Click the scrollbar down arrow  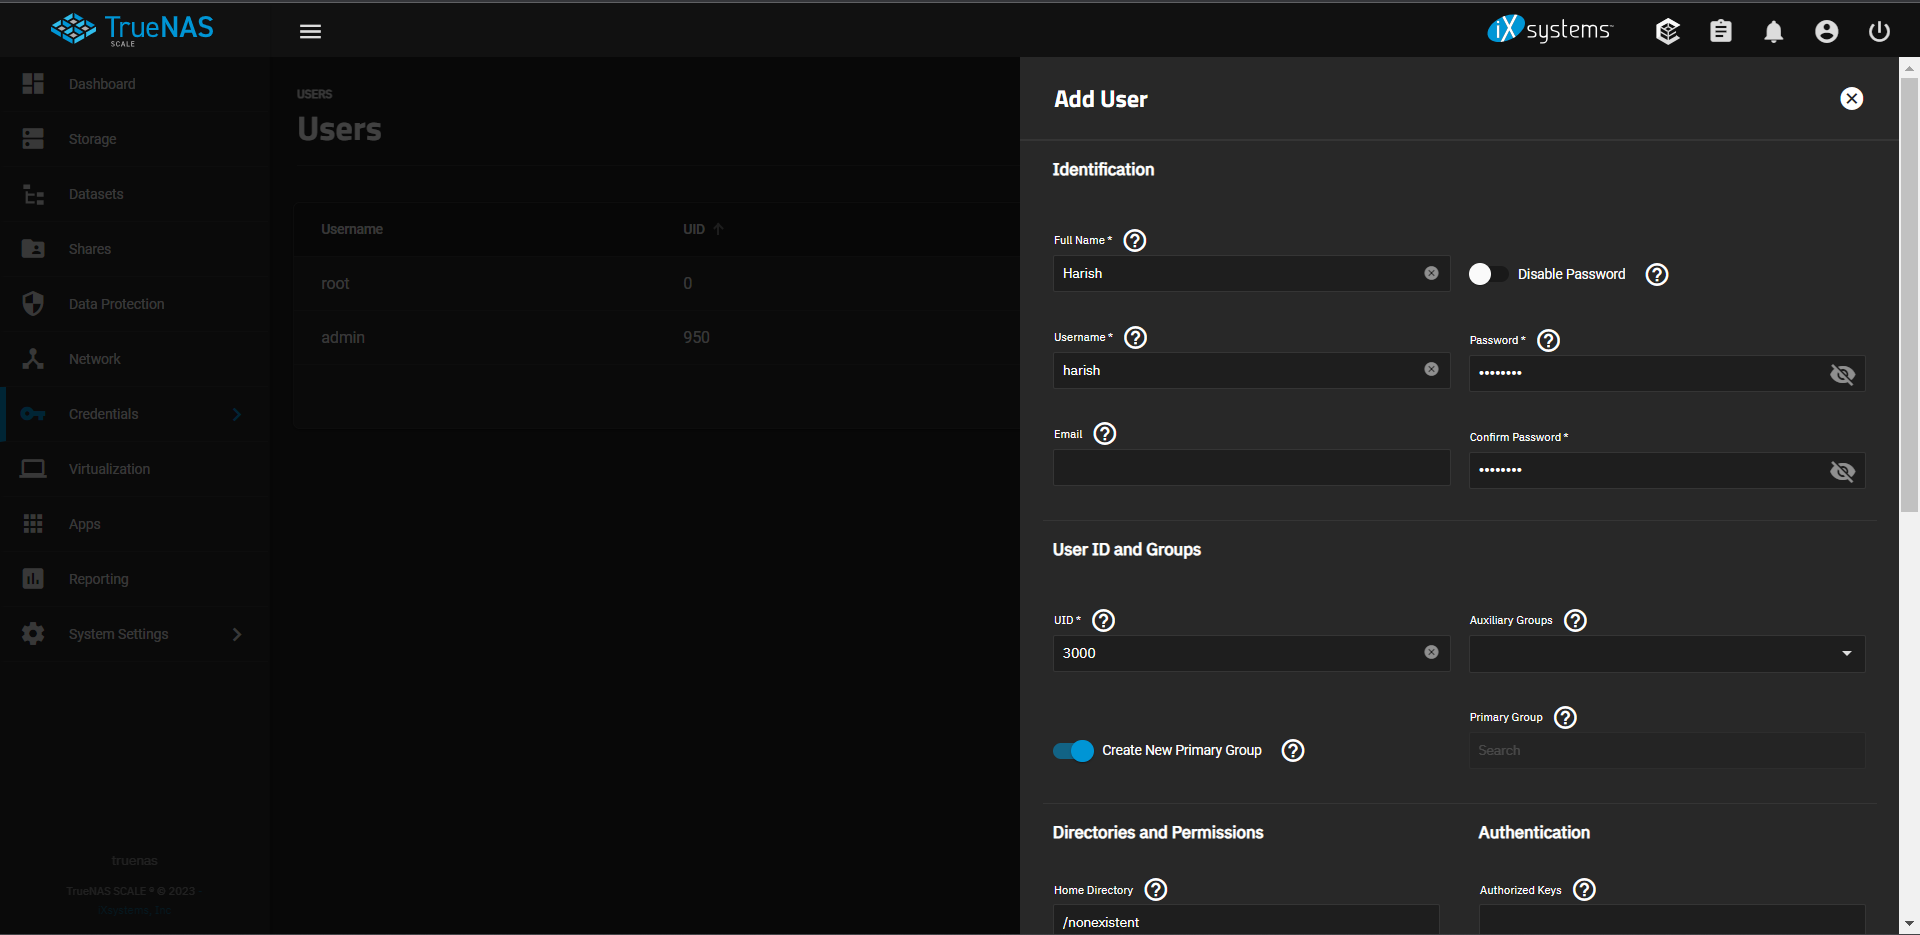[1909, 924]
